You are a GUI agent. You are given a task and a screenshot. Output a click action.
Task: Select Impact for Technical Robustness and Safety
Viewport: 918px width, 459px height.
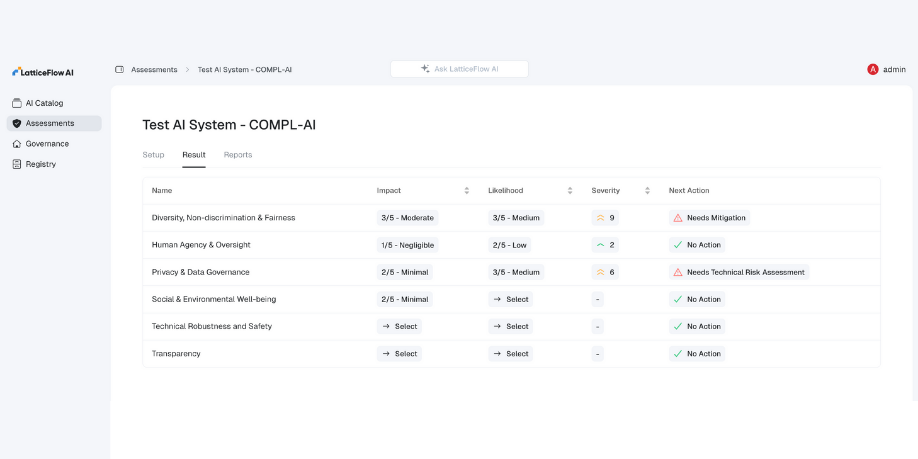[x=399, y=327]
